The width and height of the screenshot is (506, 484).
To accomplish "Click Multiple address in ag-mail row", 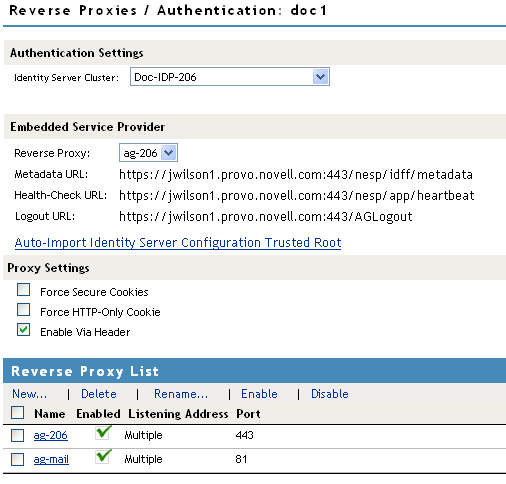I will point(143,459).
